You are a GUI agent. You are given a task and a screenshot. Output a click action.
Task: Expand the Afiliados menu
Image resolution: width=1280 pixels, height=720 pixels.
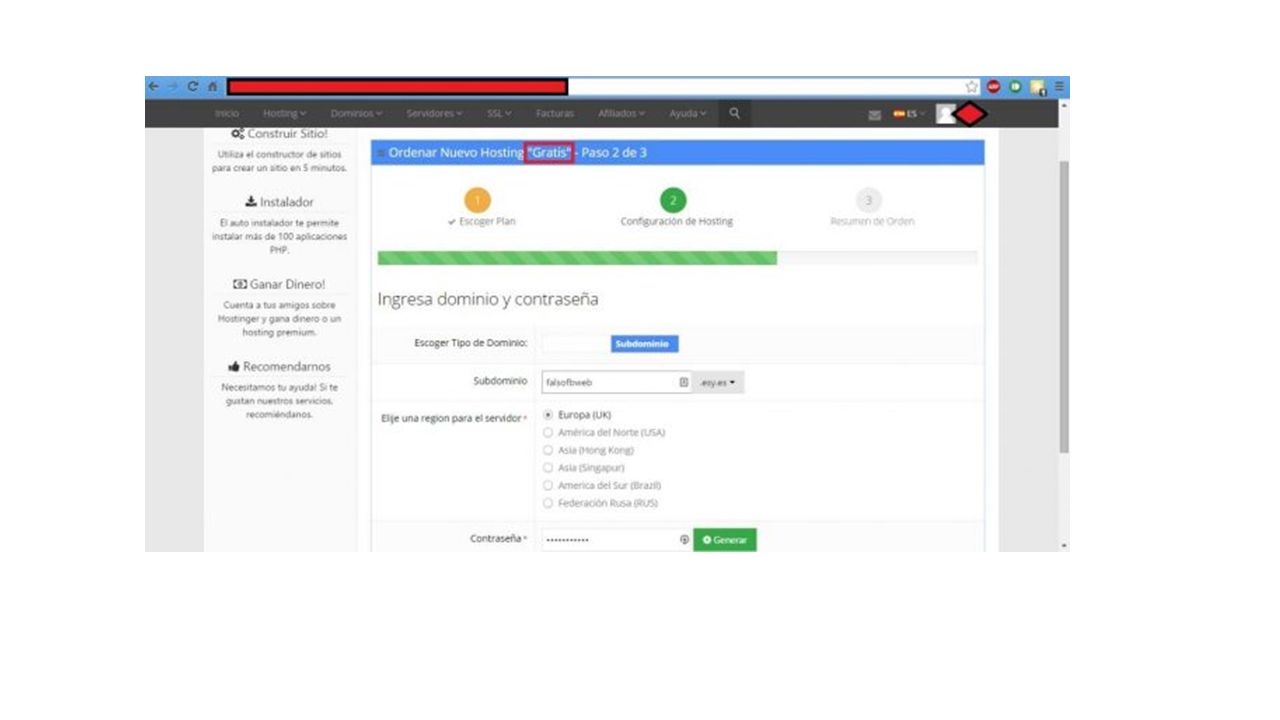[x=621, y=114]
